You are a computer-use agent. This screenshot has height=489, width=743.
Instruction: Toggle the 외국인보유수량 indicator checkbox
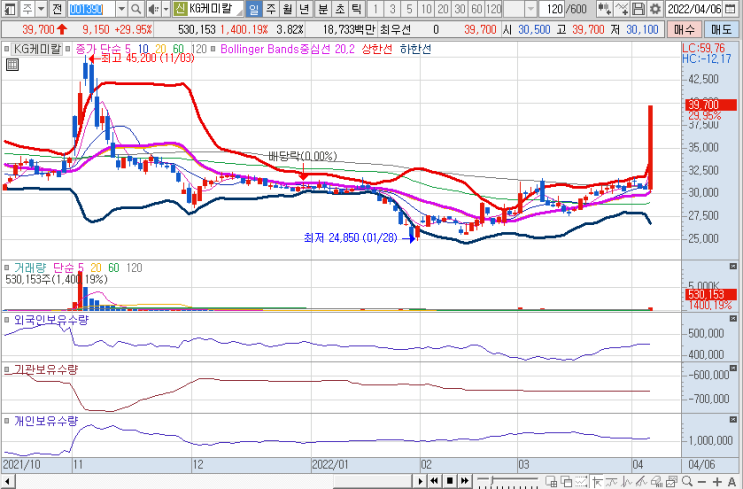[6, 320]
